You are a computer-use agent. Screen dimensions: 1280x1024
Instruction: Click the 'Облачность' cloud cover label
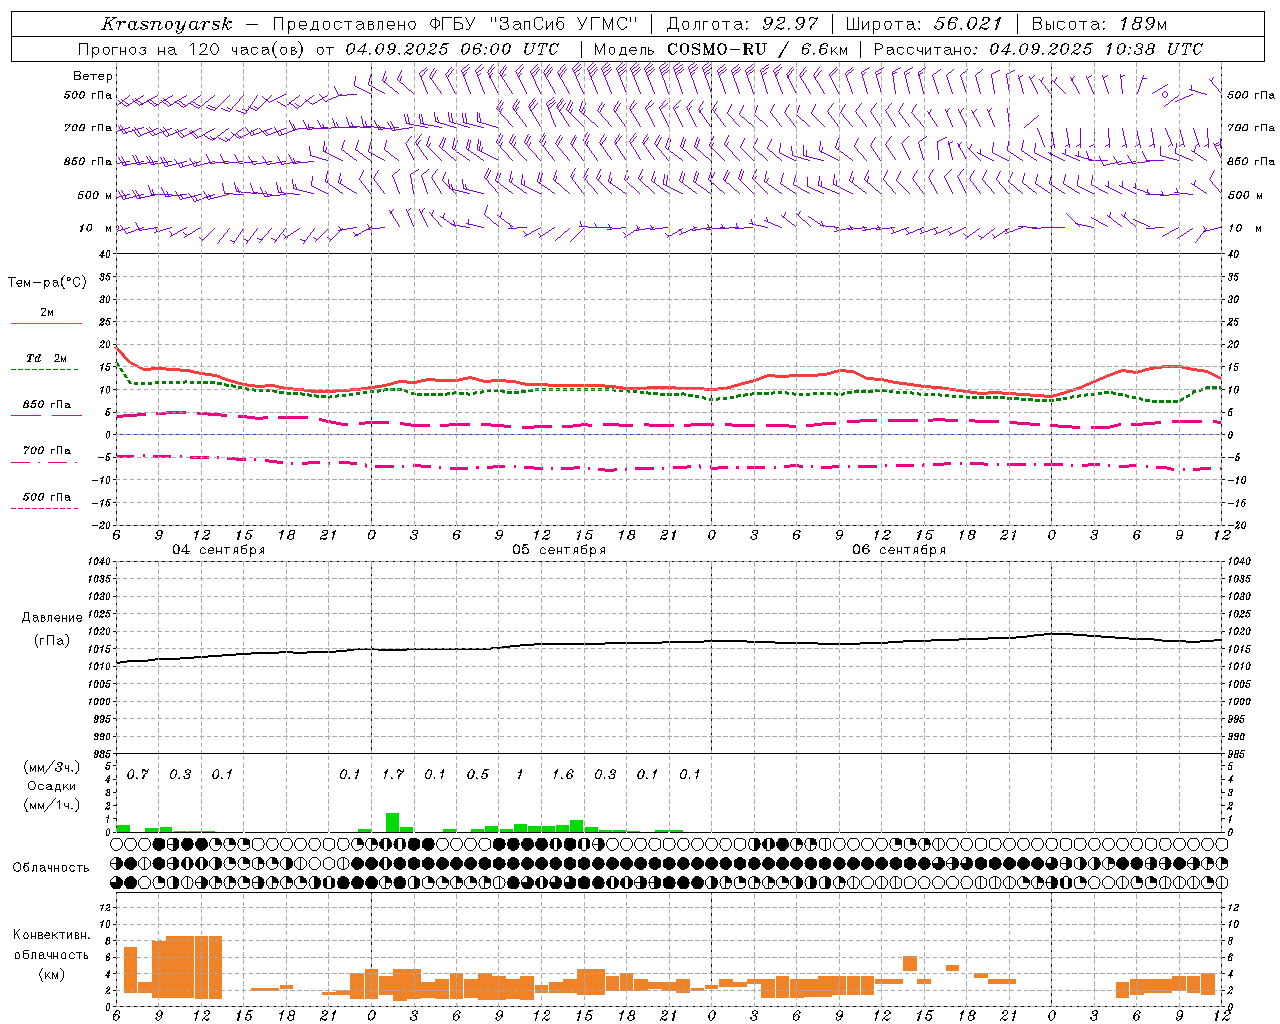[51, 867]
